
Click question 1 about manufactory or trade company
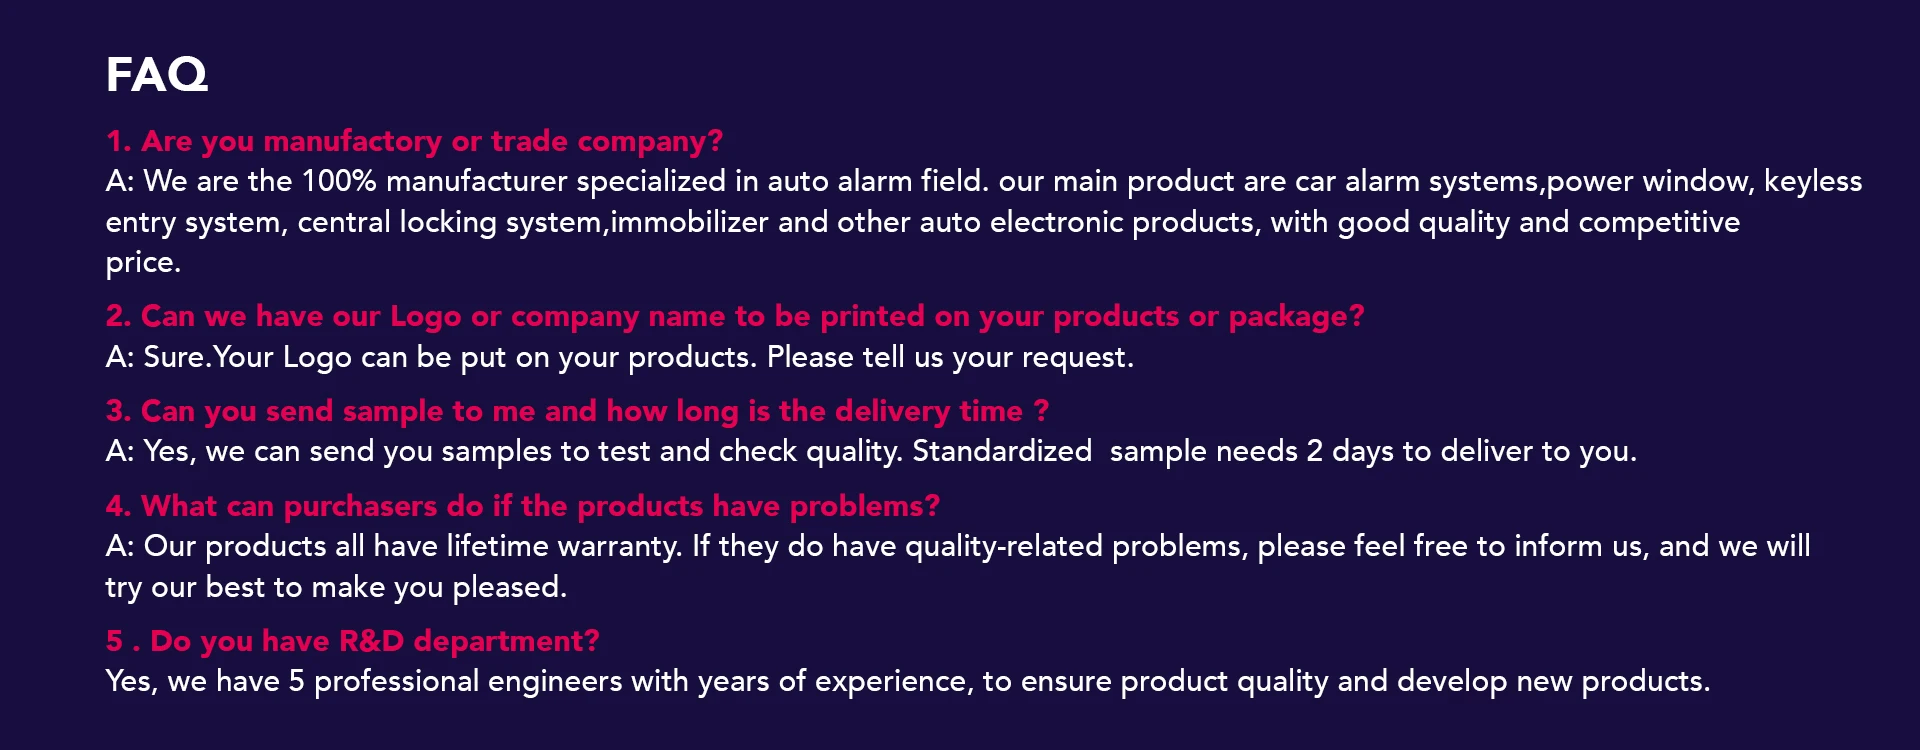point(414,141)
